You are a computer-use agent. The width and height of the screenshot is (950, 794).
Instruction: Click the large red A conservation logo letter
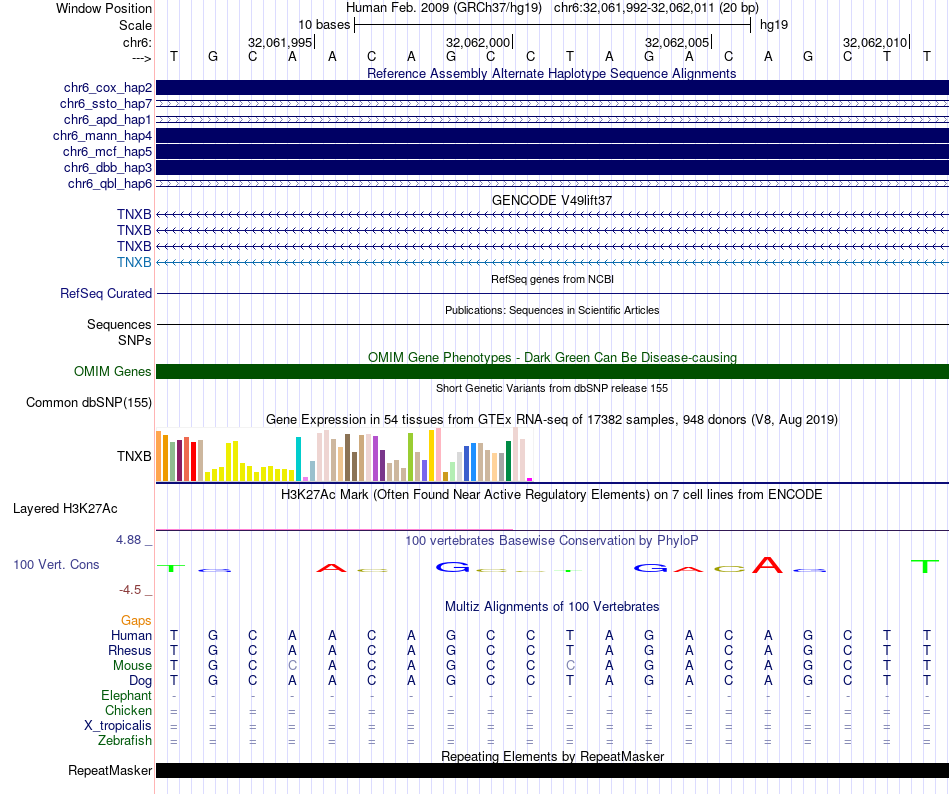(767, 565)
